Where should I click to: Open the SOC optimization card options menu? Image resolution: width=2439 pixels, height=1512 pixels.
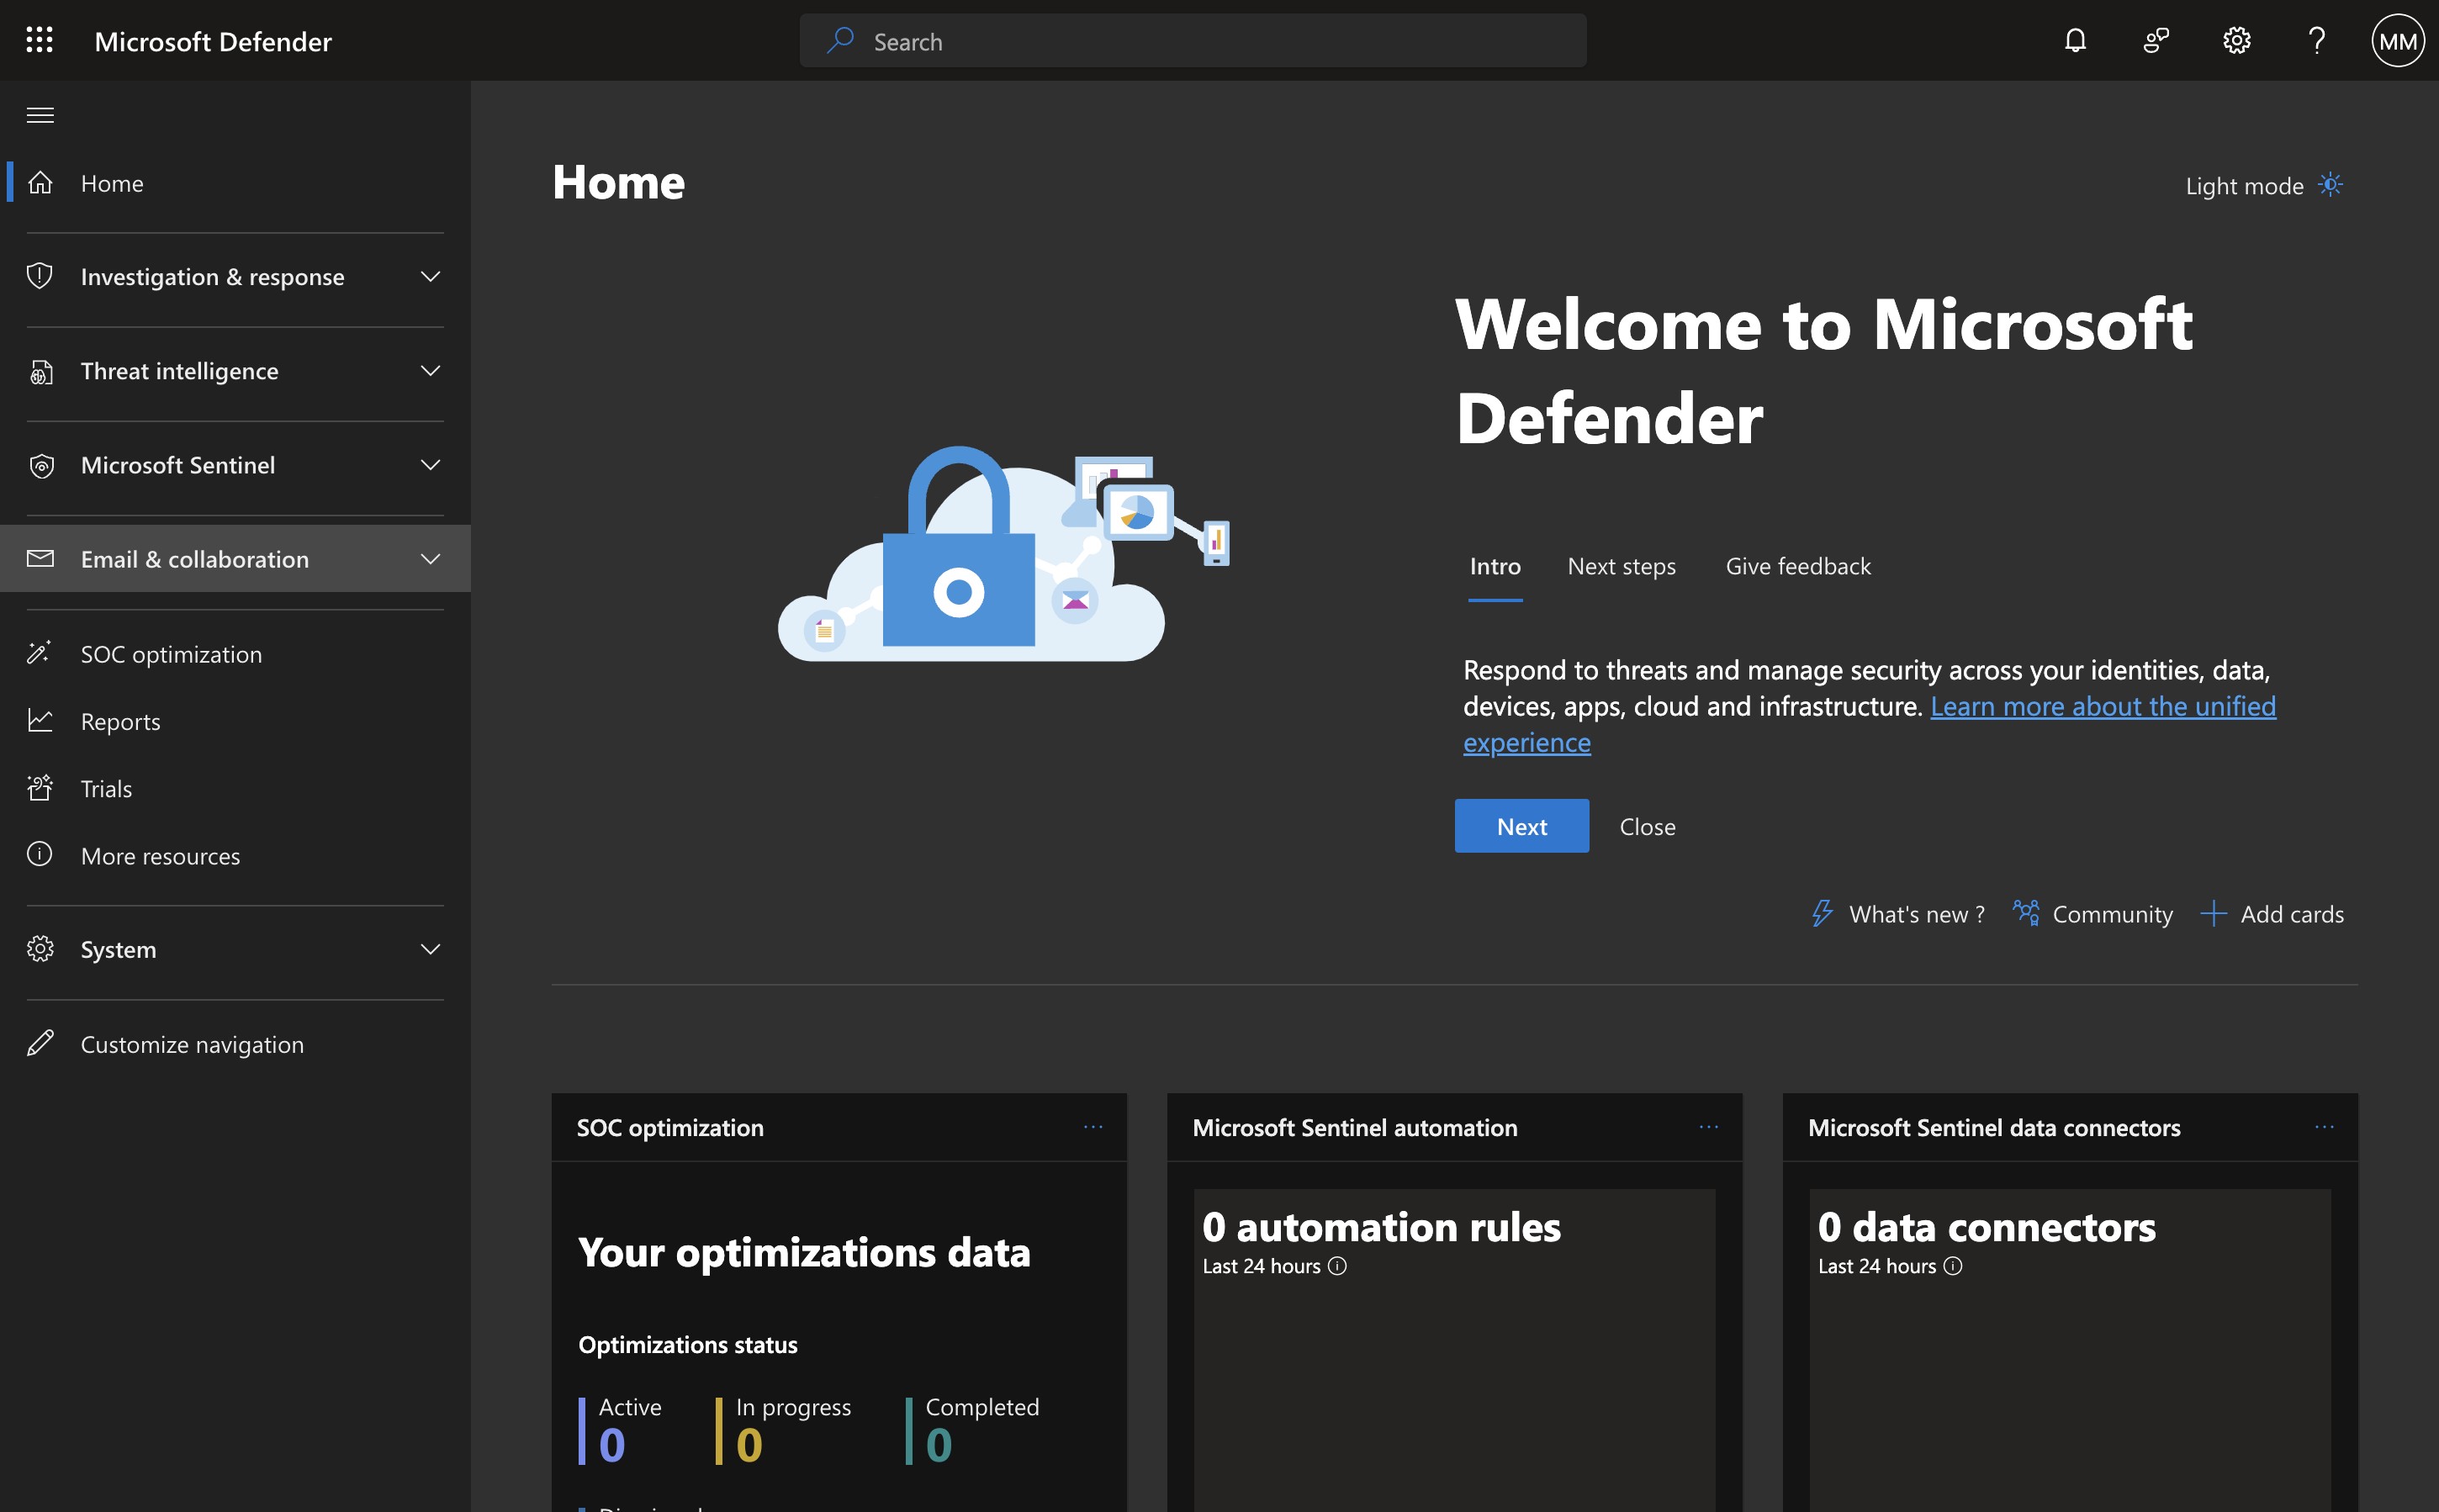[1093, 1127]
